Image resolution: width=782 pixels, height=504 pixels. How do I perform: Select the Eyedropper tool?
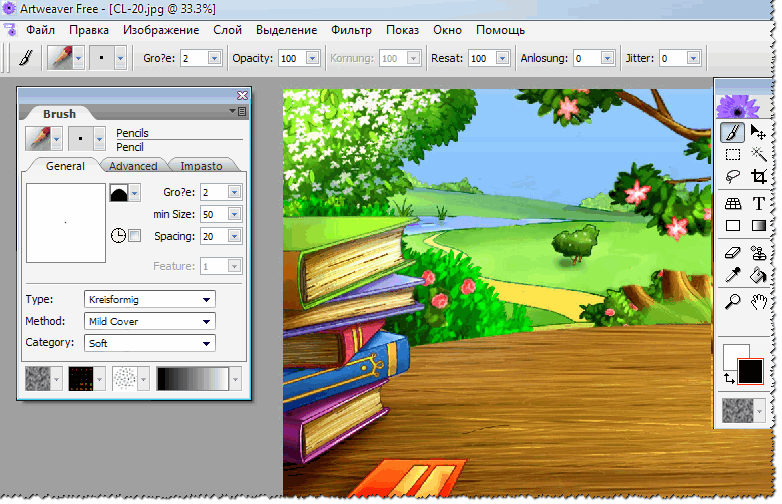click(732, 275)
